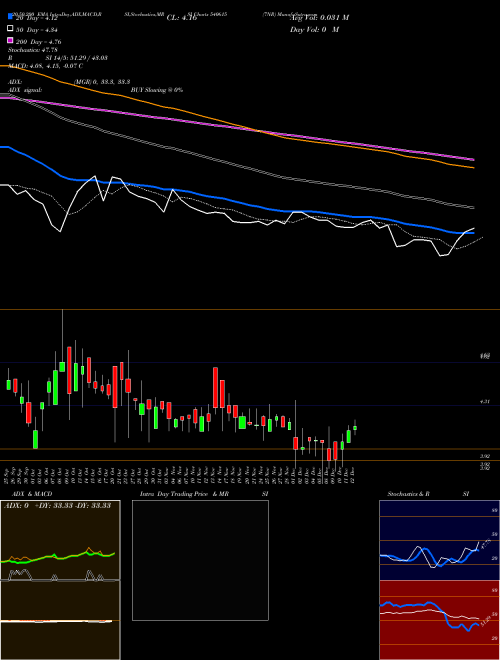Click the magenta 200 Day legend square
Viewport: 500px width, 660px height.
point(10,41)
